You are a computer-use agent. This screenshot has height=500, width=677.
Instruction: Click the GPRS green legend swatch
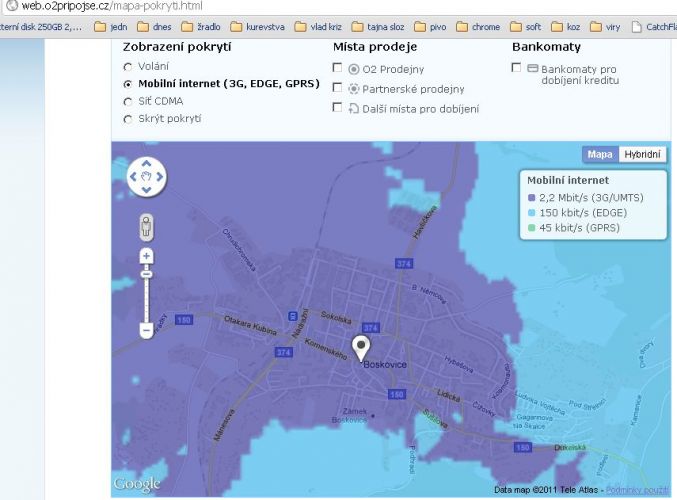[x=531, y=228]
